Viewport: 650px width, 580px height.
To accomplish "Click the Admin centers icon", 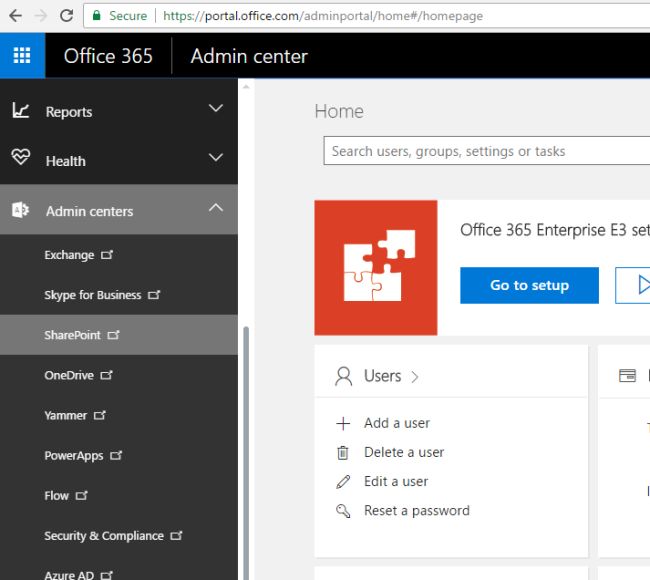I will pos(20,210).
